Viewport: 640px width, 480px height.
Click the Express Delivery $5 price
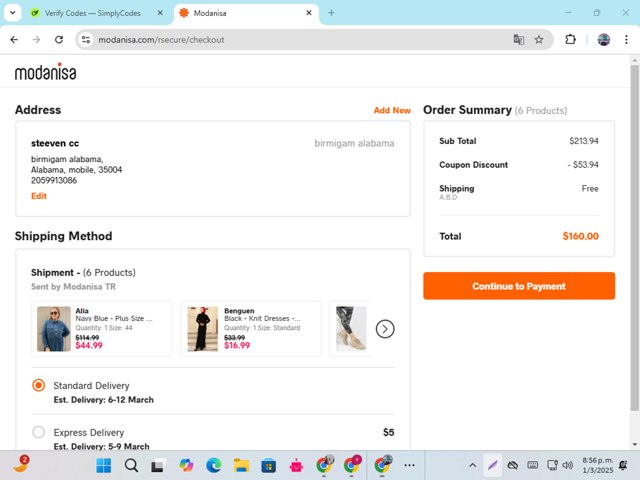click(x=389, y=432)
